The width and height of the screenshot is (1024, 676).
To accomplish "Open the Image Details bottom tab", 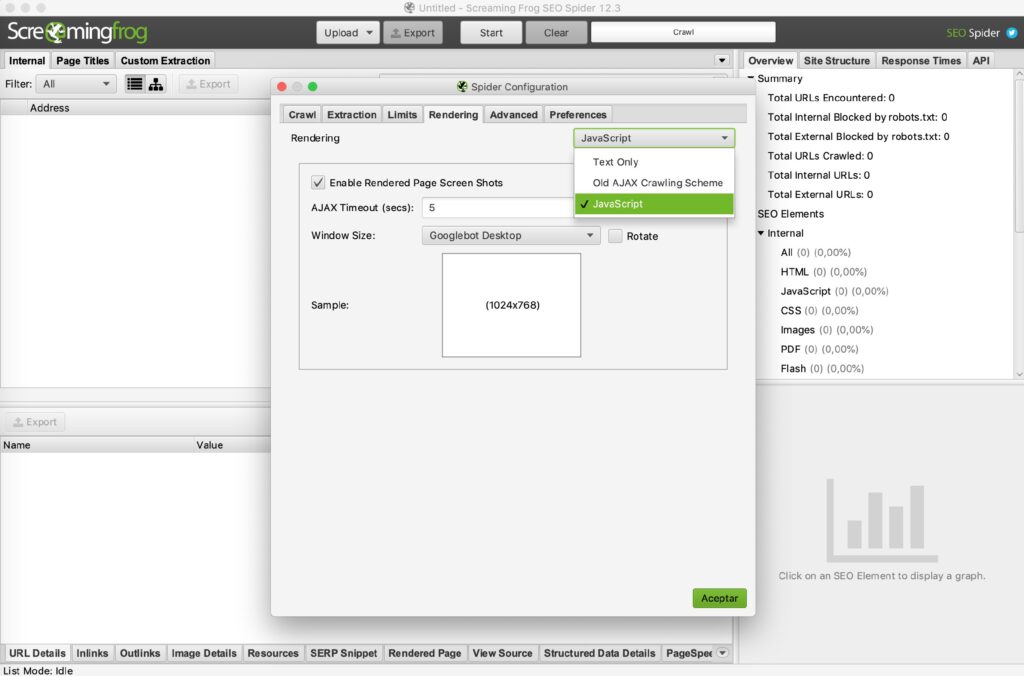I will [x=204, y=652].
